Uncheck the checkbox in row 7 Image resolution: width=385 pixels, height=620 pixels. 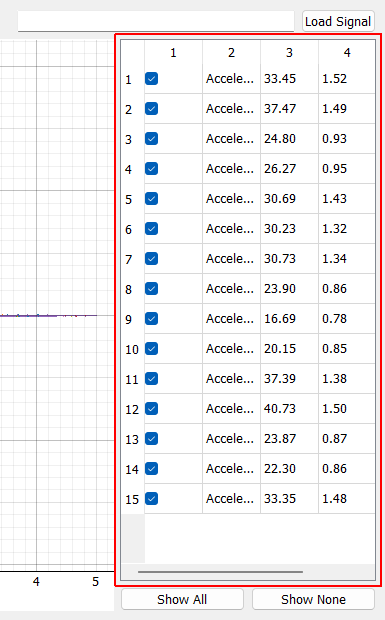[x=151, y=259]
